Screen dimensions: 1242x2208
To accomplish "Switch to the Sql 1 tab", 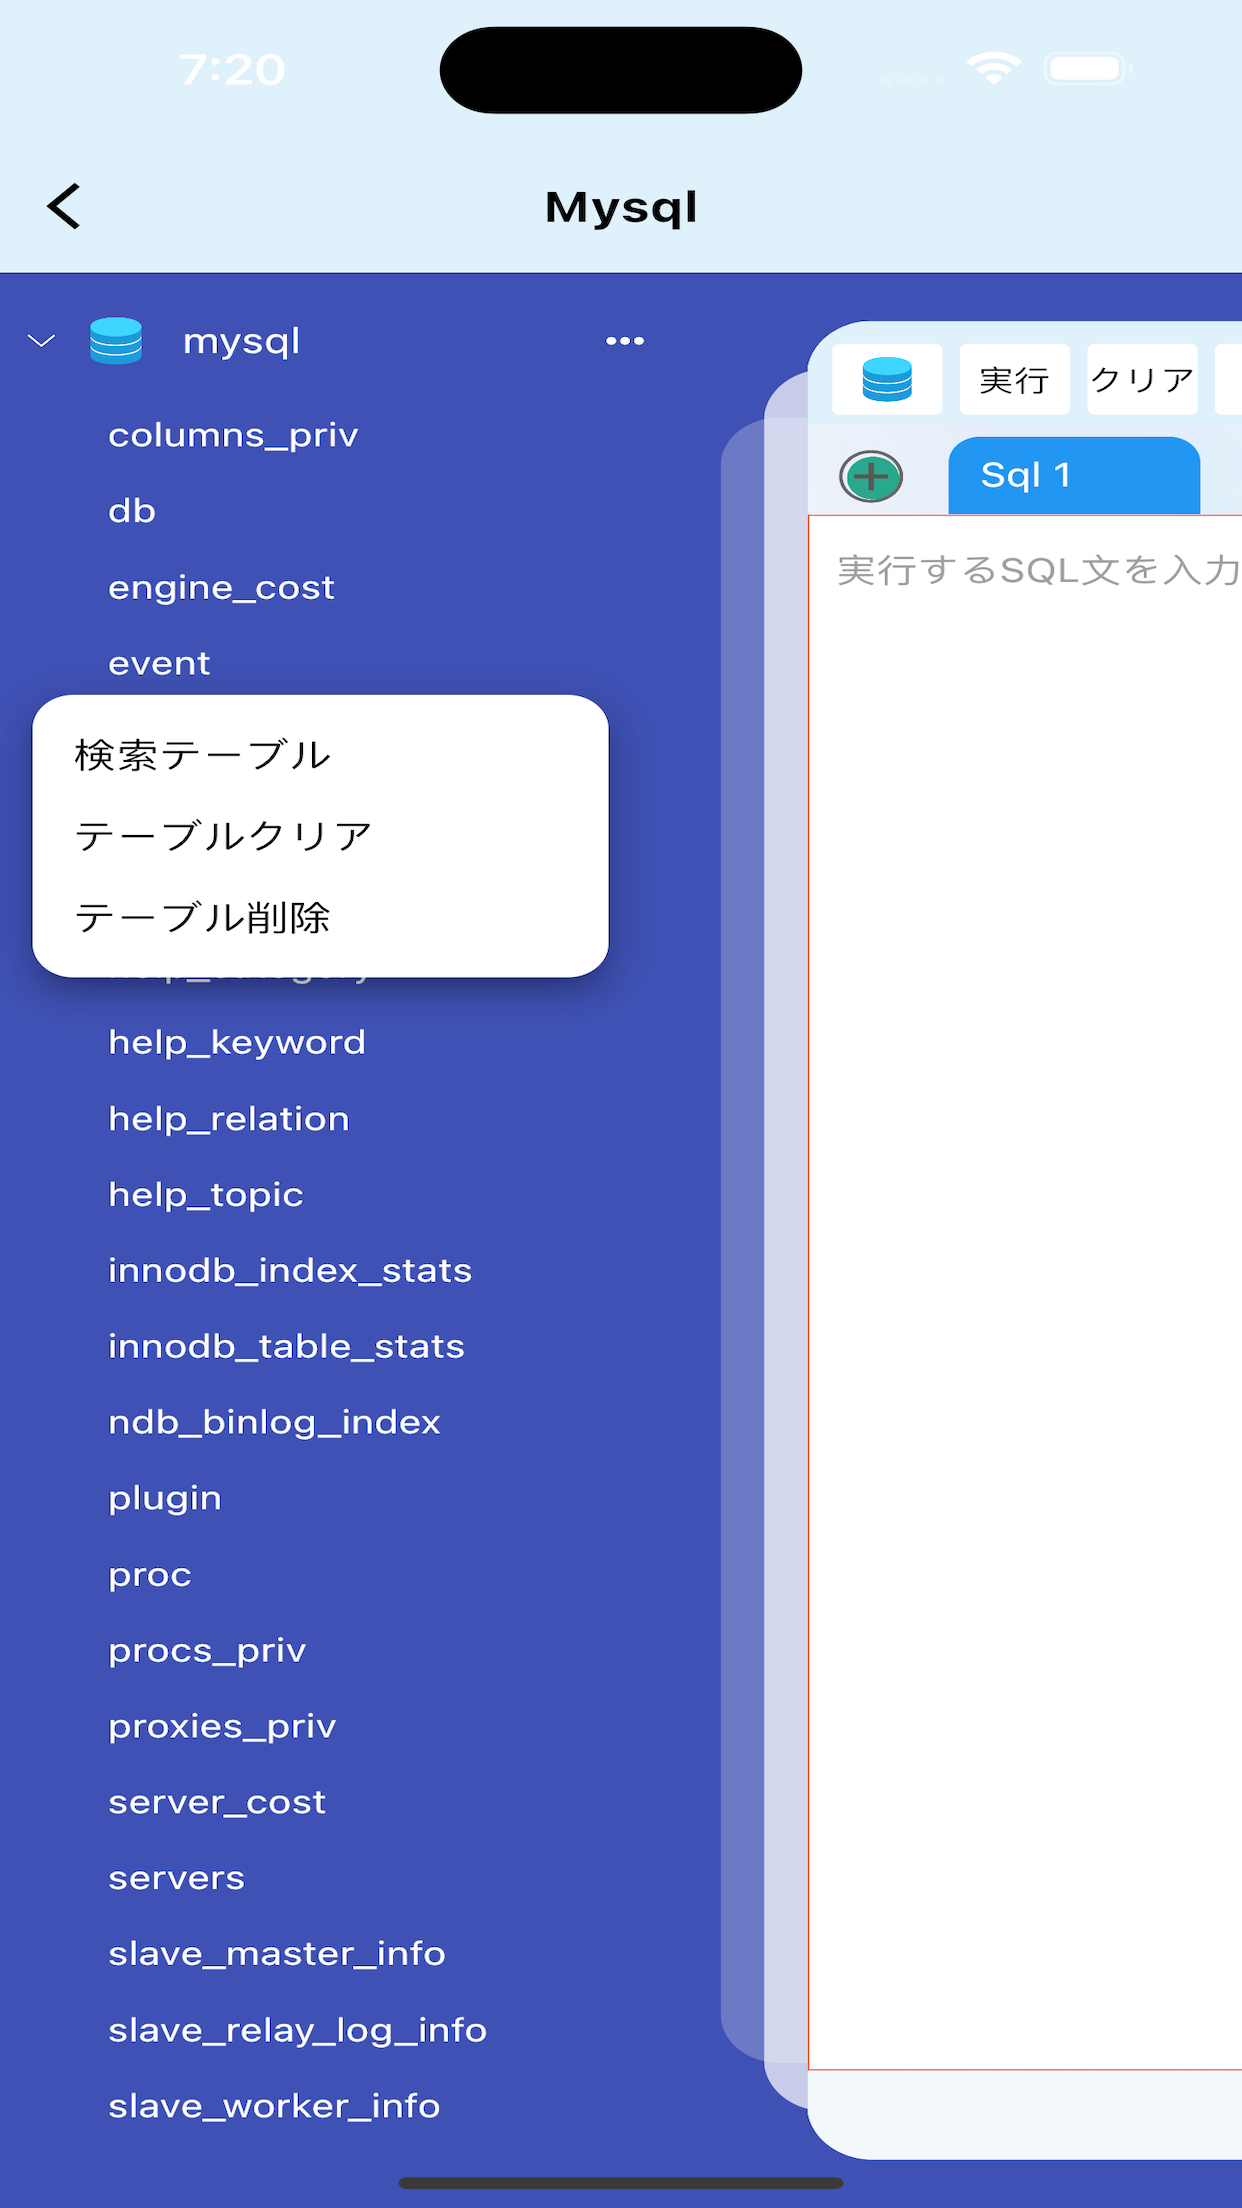I will point(1074,476).
